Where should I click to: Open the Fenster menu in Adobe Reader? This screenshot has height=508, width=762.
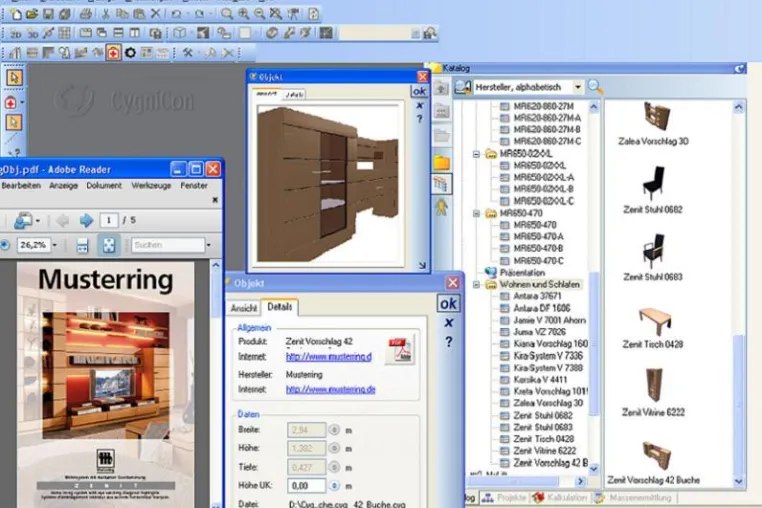coord(194,186)
